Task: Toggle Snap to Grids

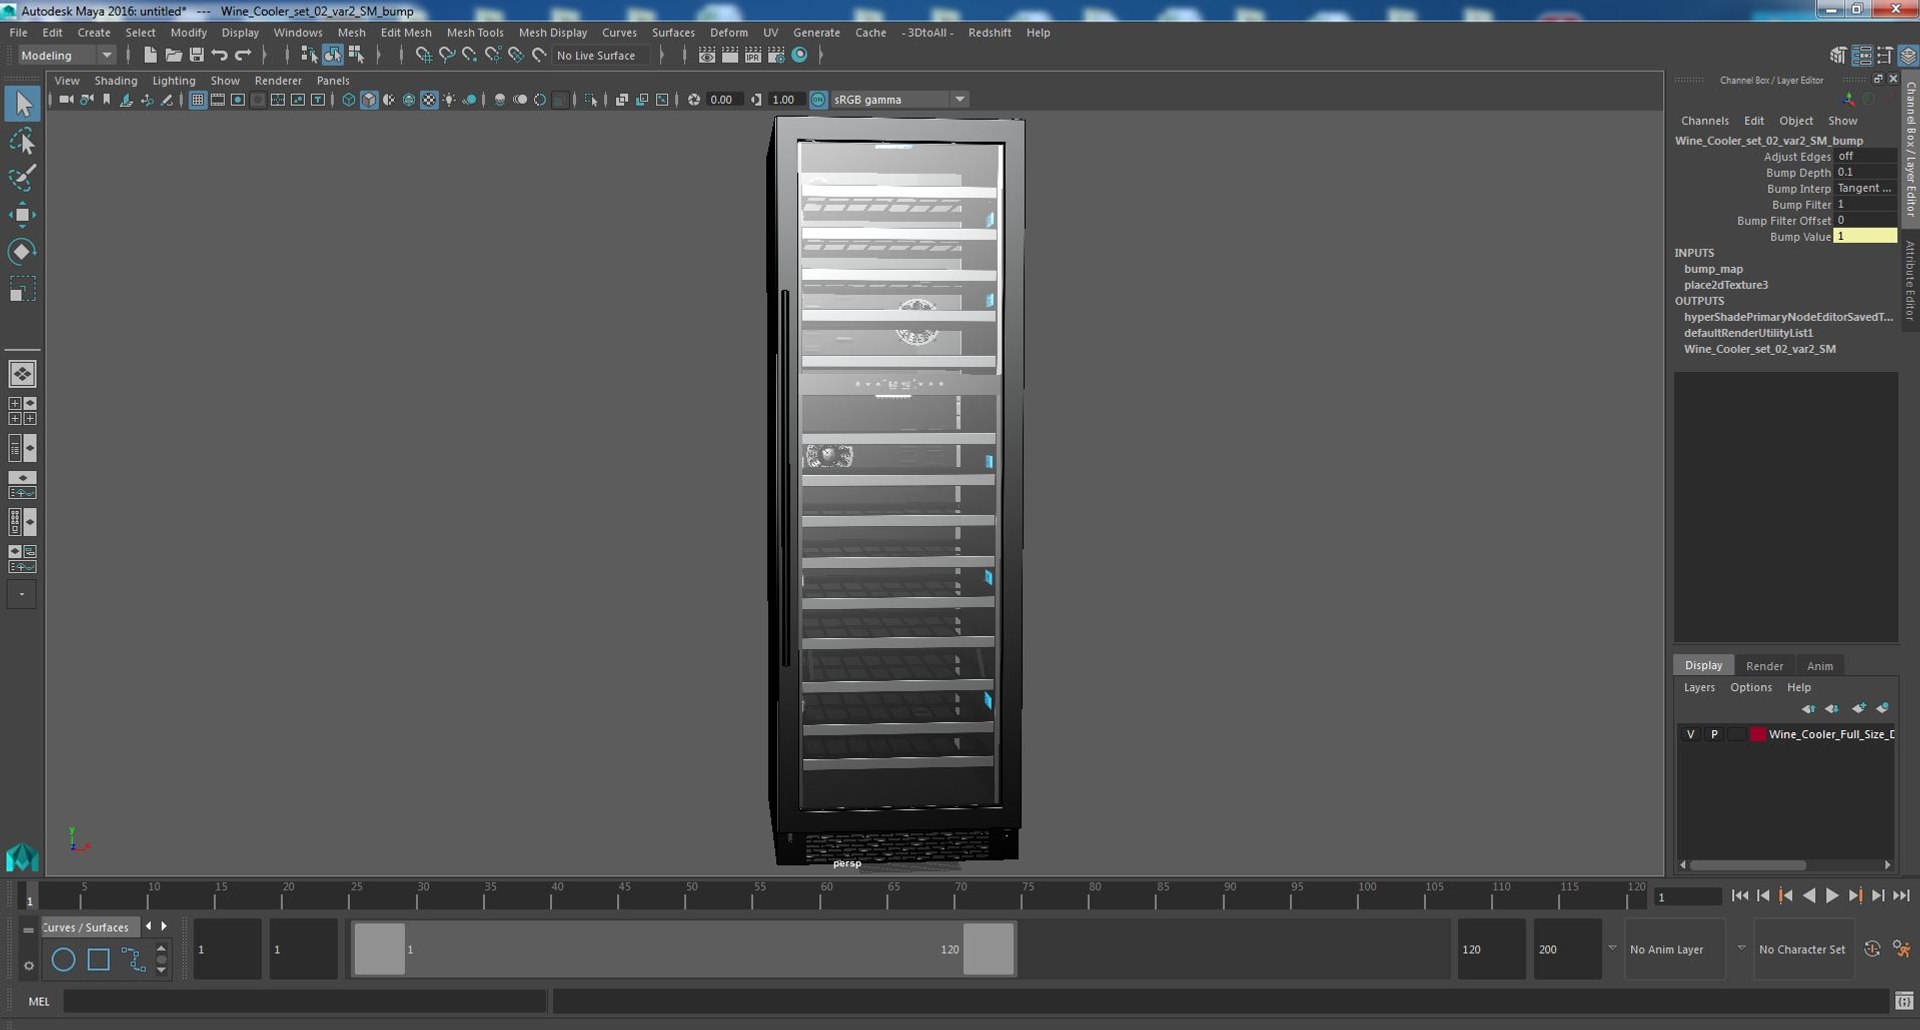Action: coord(423,55)
